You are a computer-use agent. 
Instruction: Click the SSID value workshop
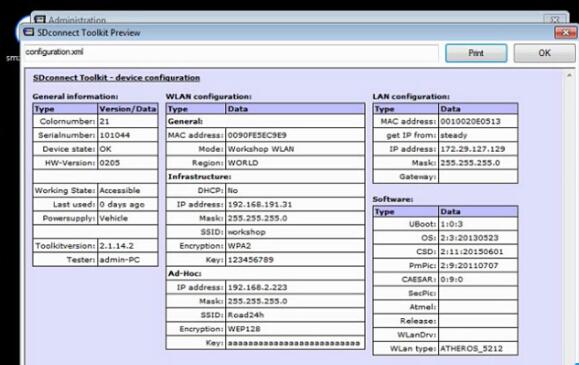(x=246, y=232)
